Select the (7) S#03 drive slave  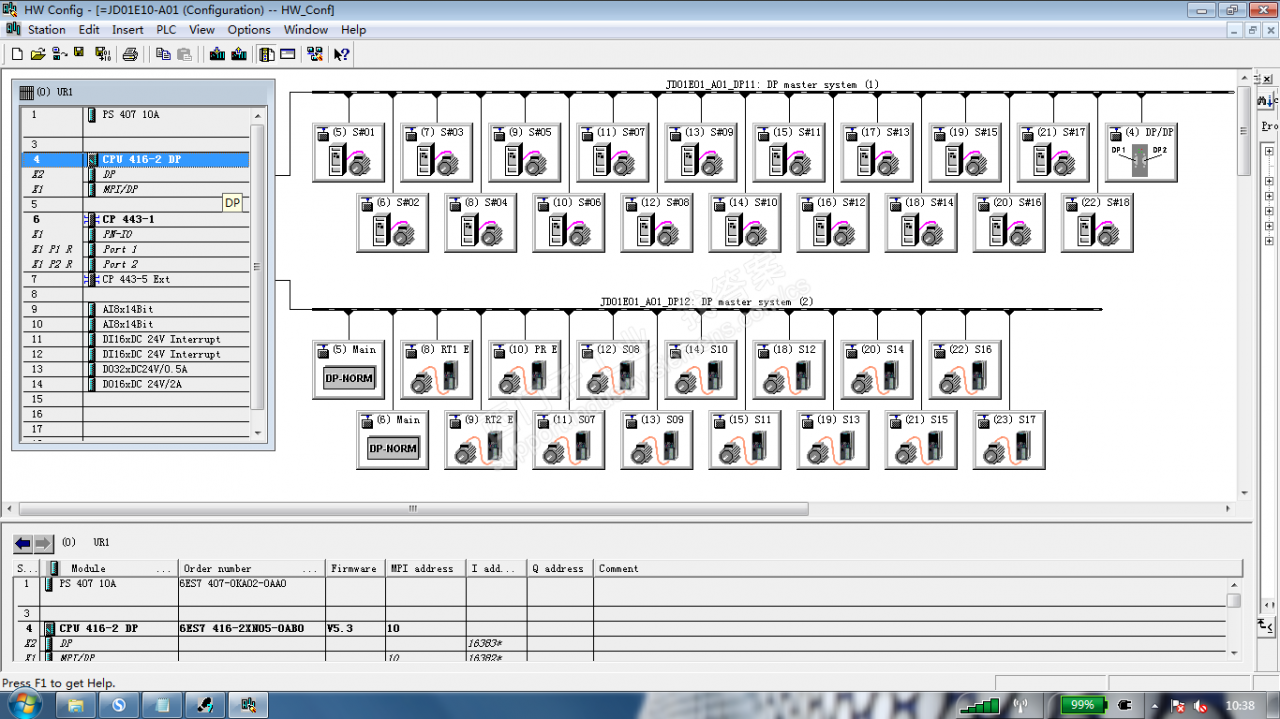[x=437, y=152]
